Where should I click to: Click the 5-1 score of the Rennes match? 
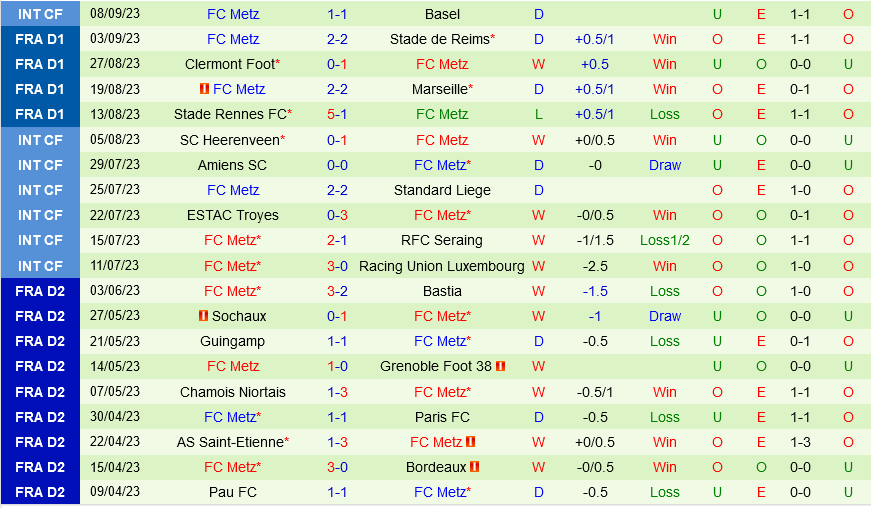click(x=337, y=114)
